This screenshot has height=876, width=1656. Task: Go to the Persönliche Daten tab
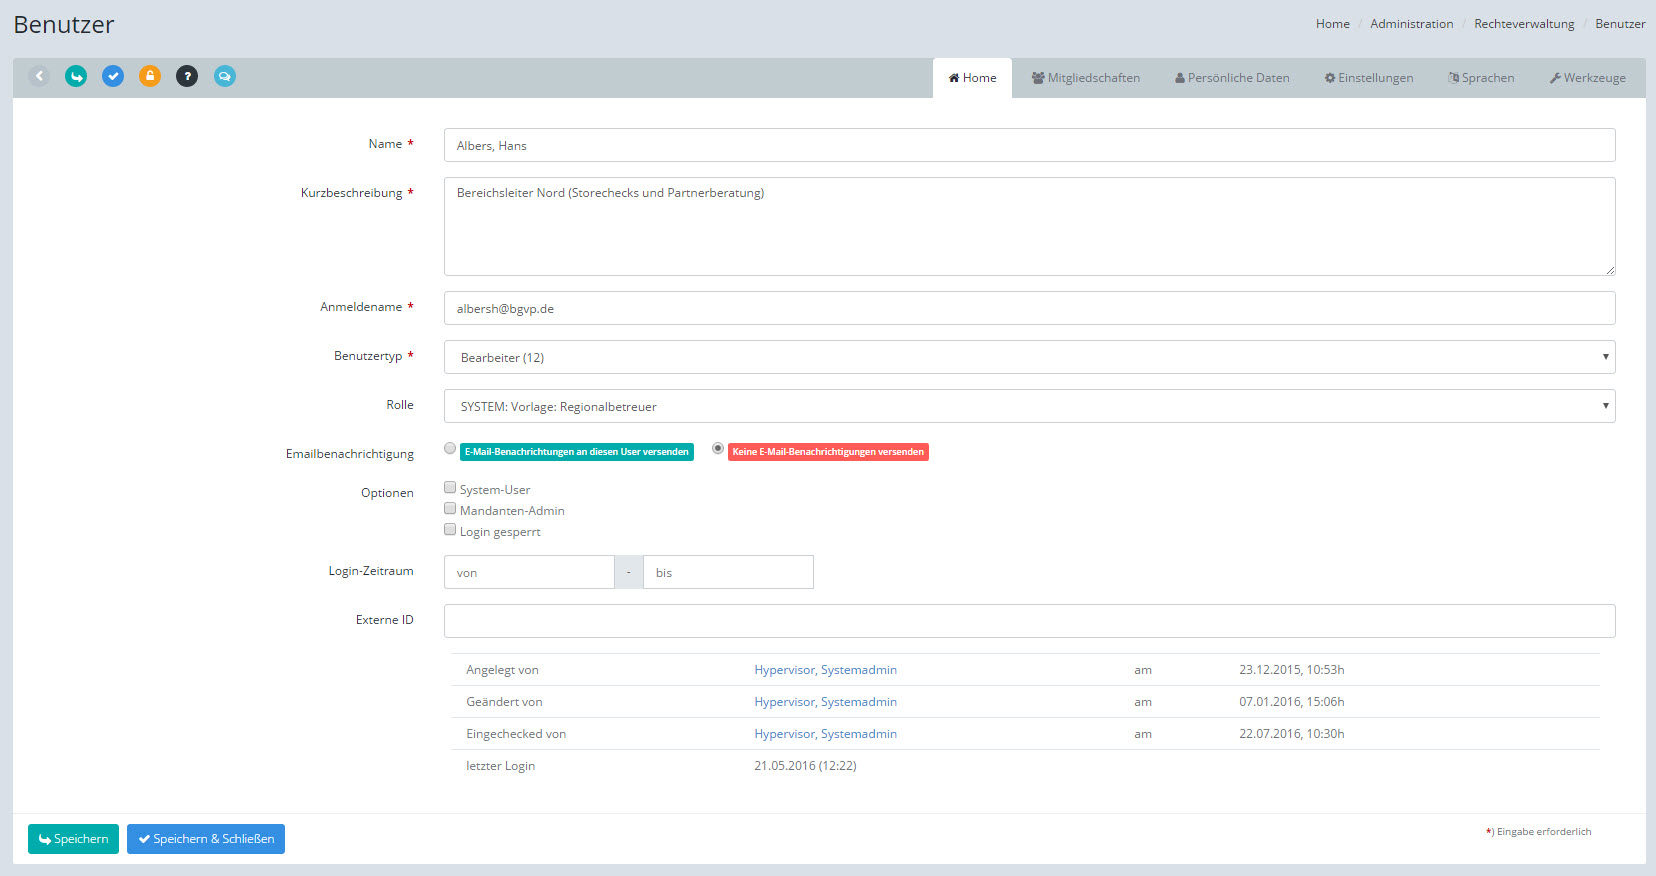[x=1231, y=78]
